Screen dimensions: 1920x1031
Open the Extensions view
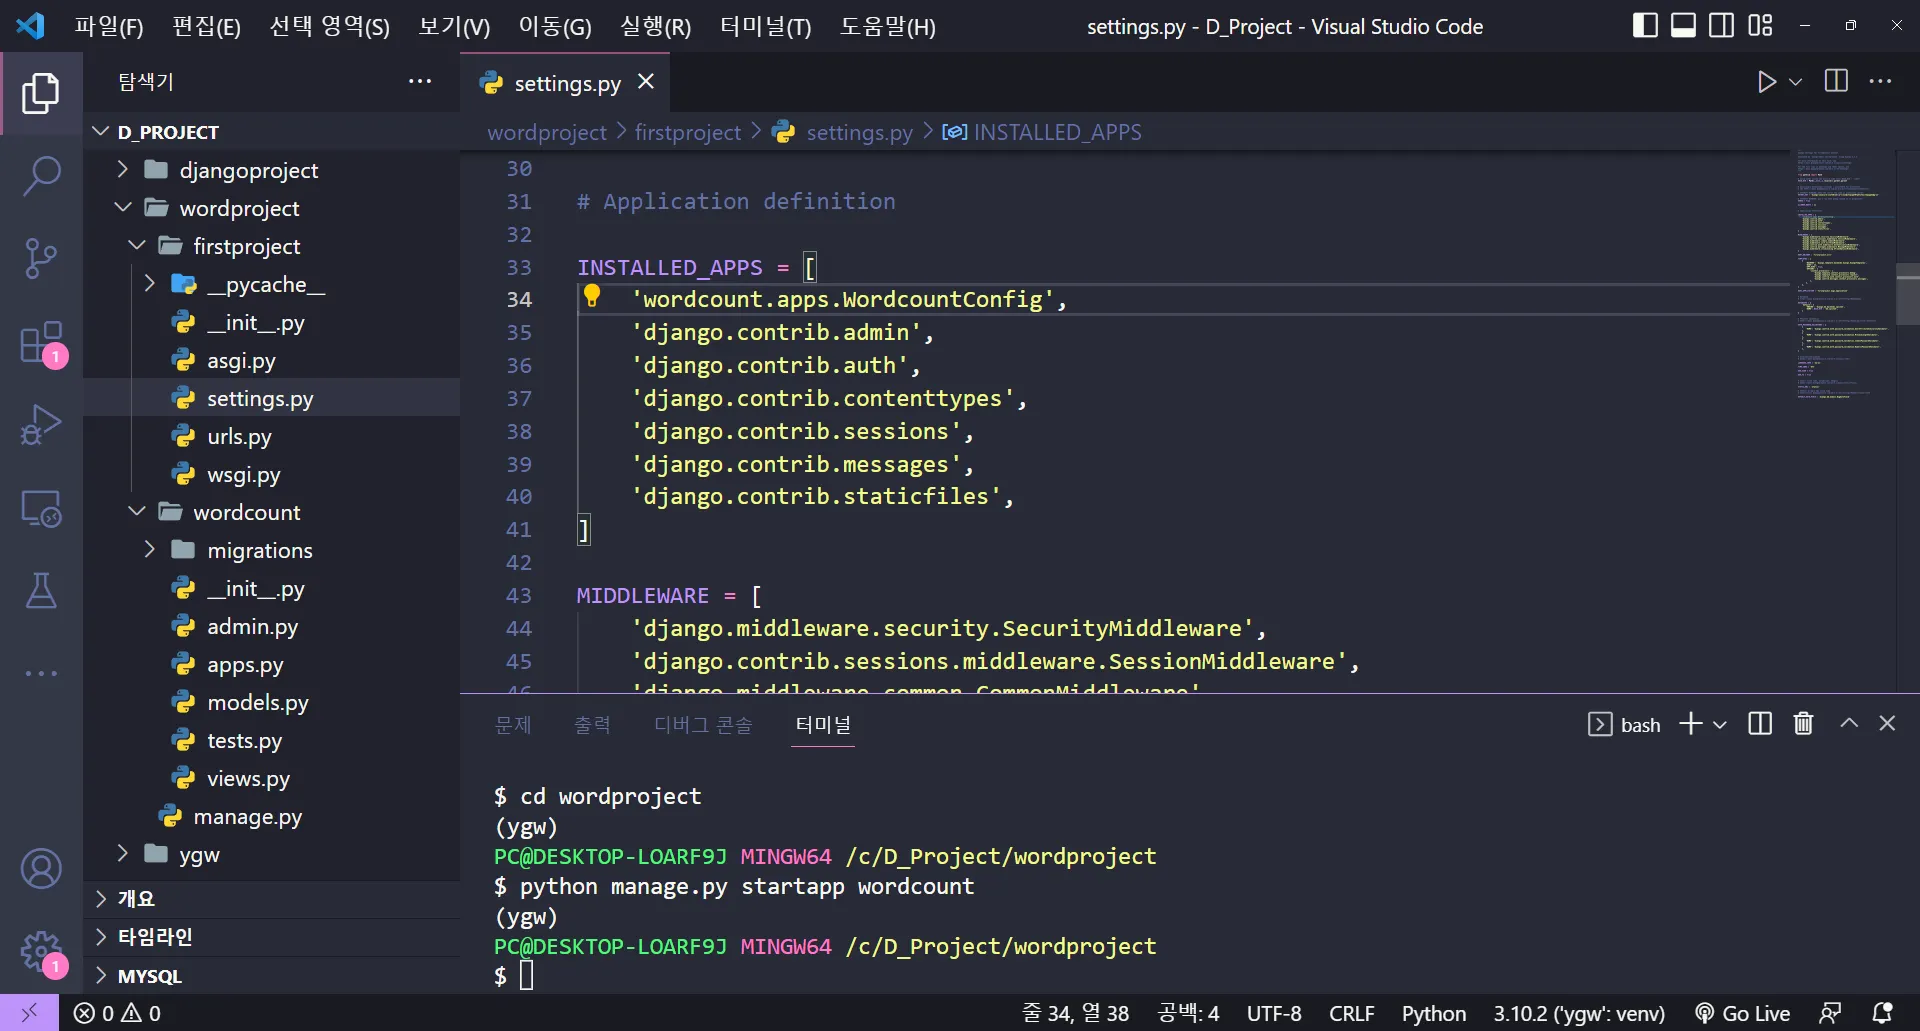[41, 343]
